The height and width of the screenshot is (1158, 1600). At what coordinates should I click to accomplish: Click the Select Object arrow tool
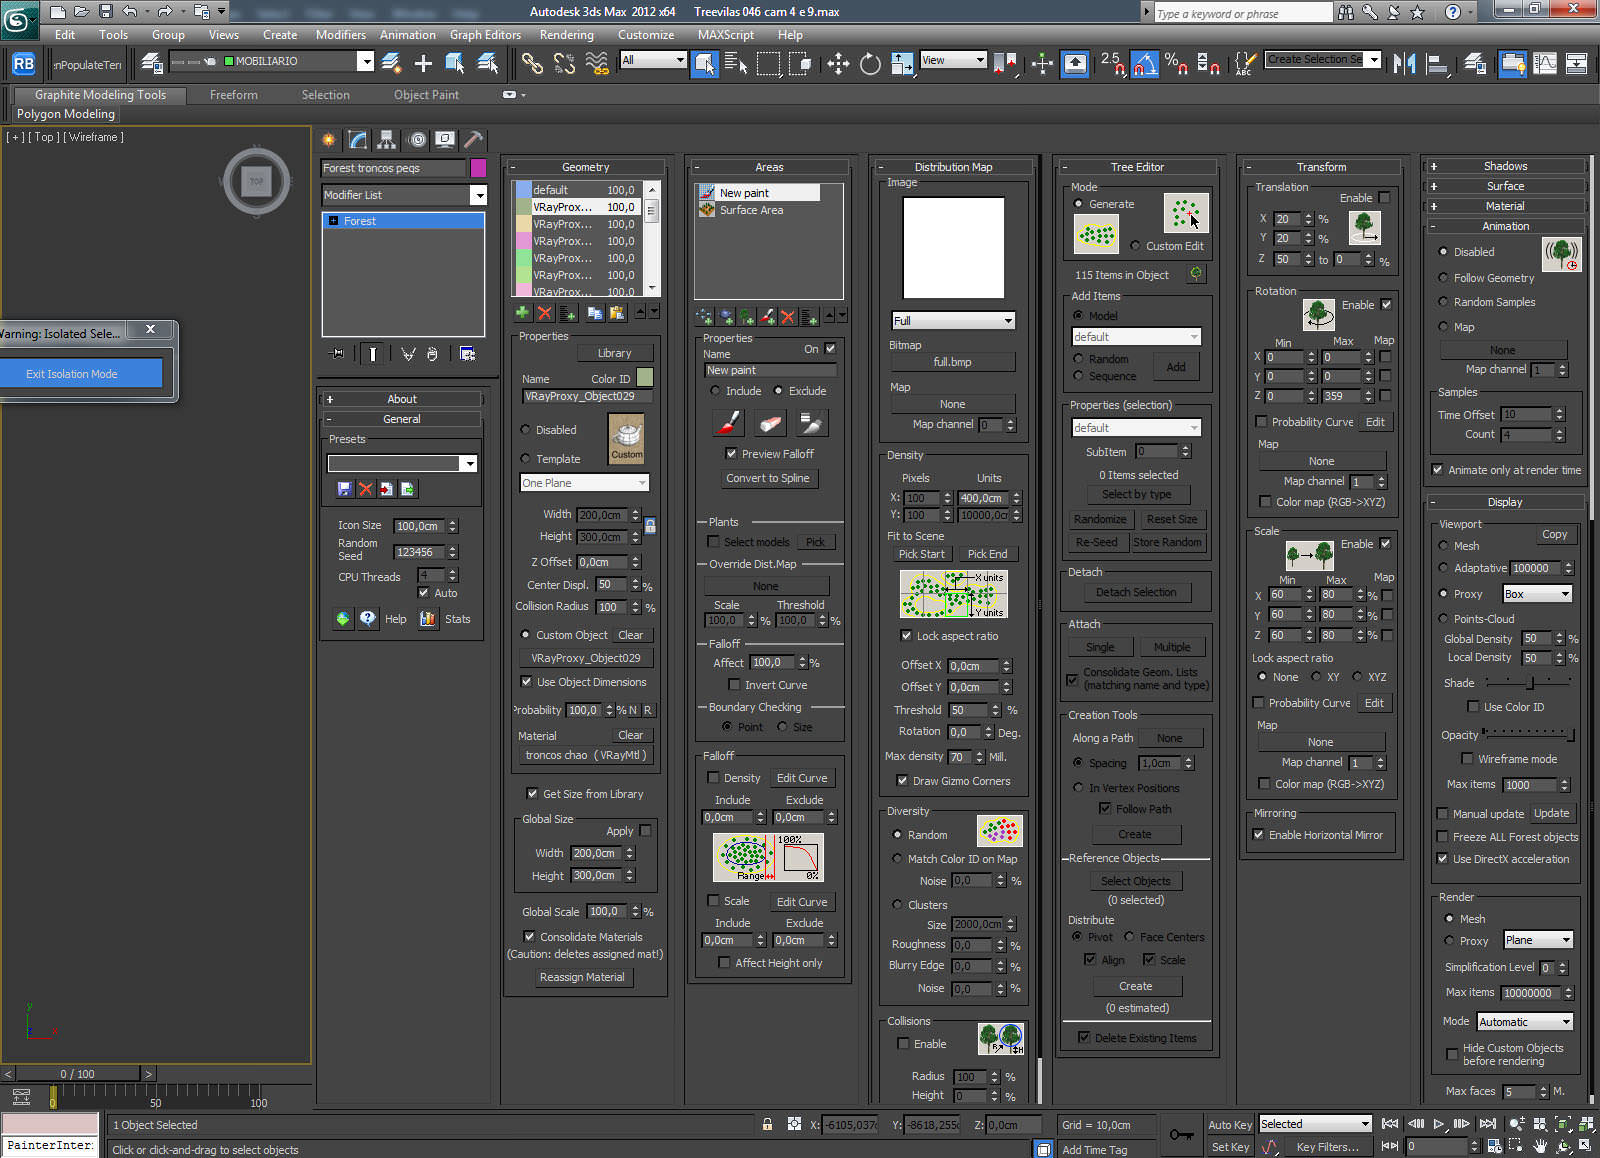tap(706, 64)
